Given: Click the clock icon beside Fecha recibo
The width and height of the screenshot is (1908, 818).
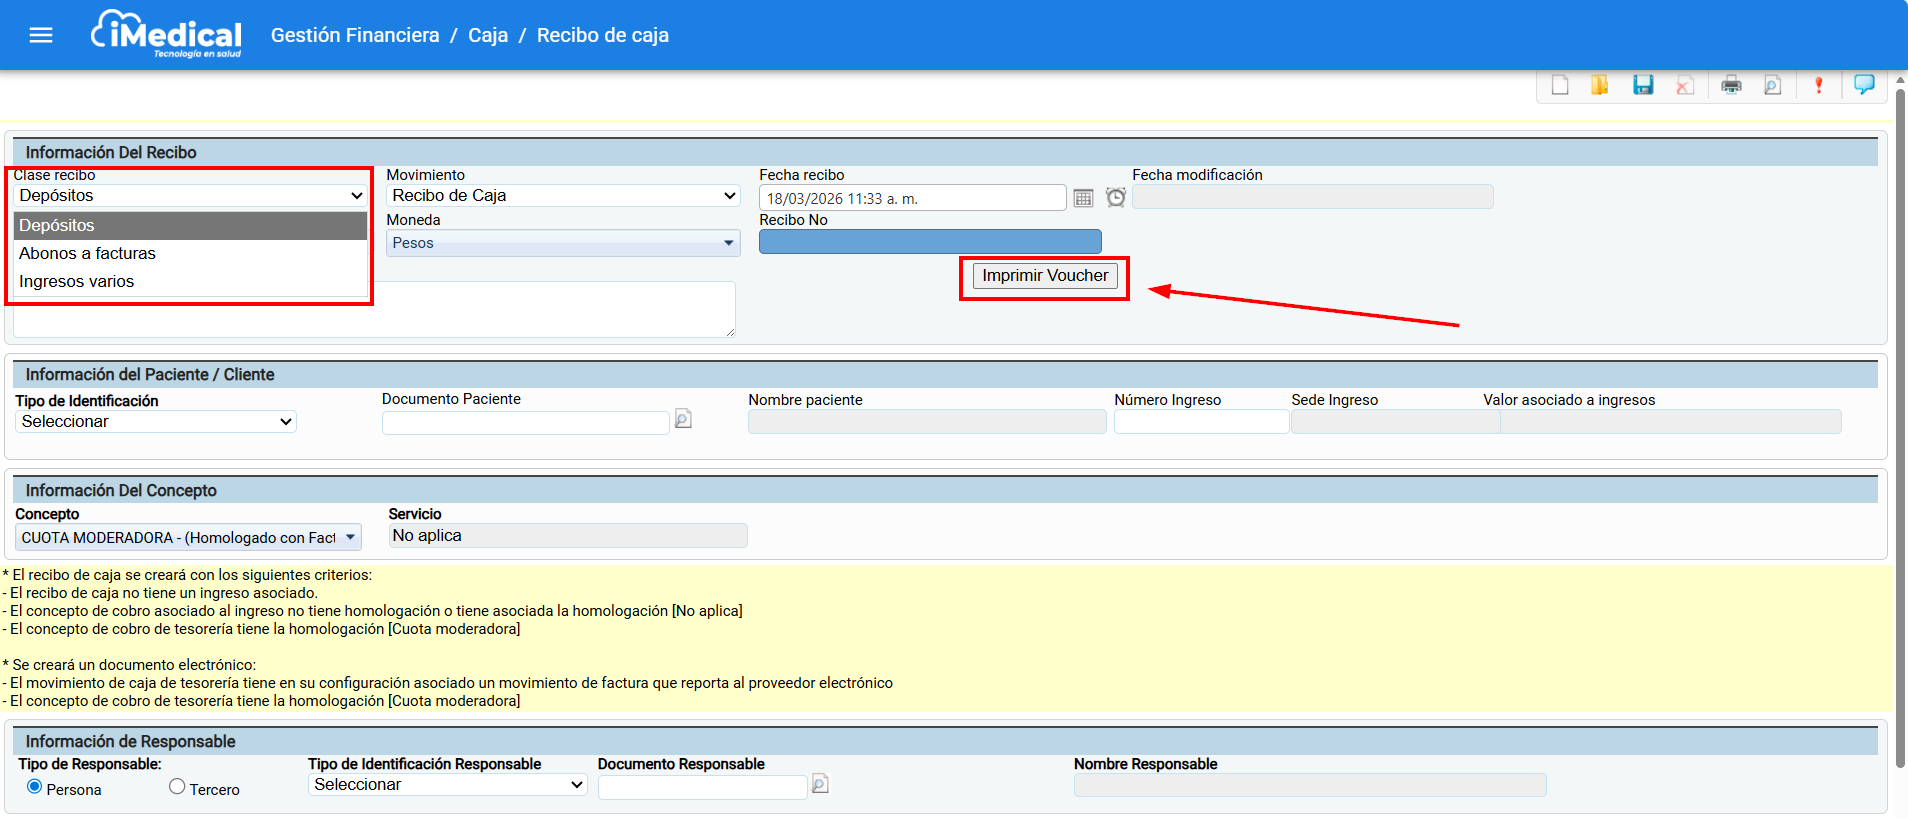Looking at the screenshot, I should point(1116,198).
